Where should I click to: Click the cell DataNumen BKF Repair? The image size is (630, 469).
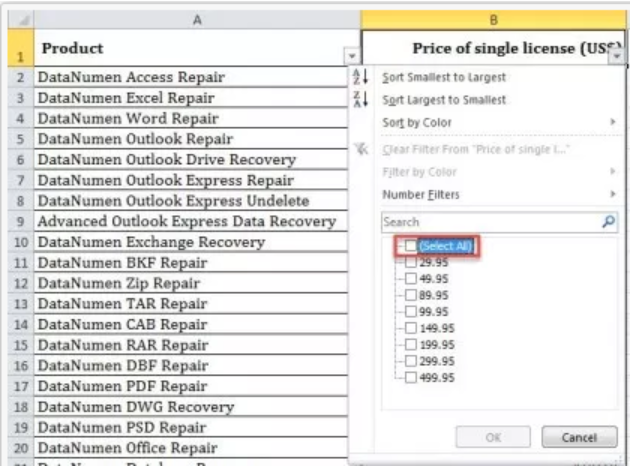pos(191,262)
